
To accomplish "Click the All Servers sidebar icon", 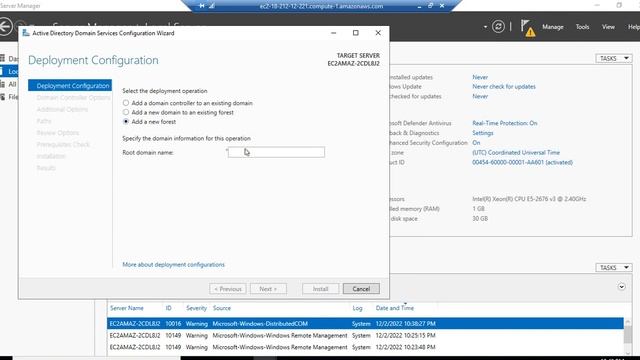I will [x=2, y=84].
